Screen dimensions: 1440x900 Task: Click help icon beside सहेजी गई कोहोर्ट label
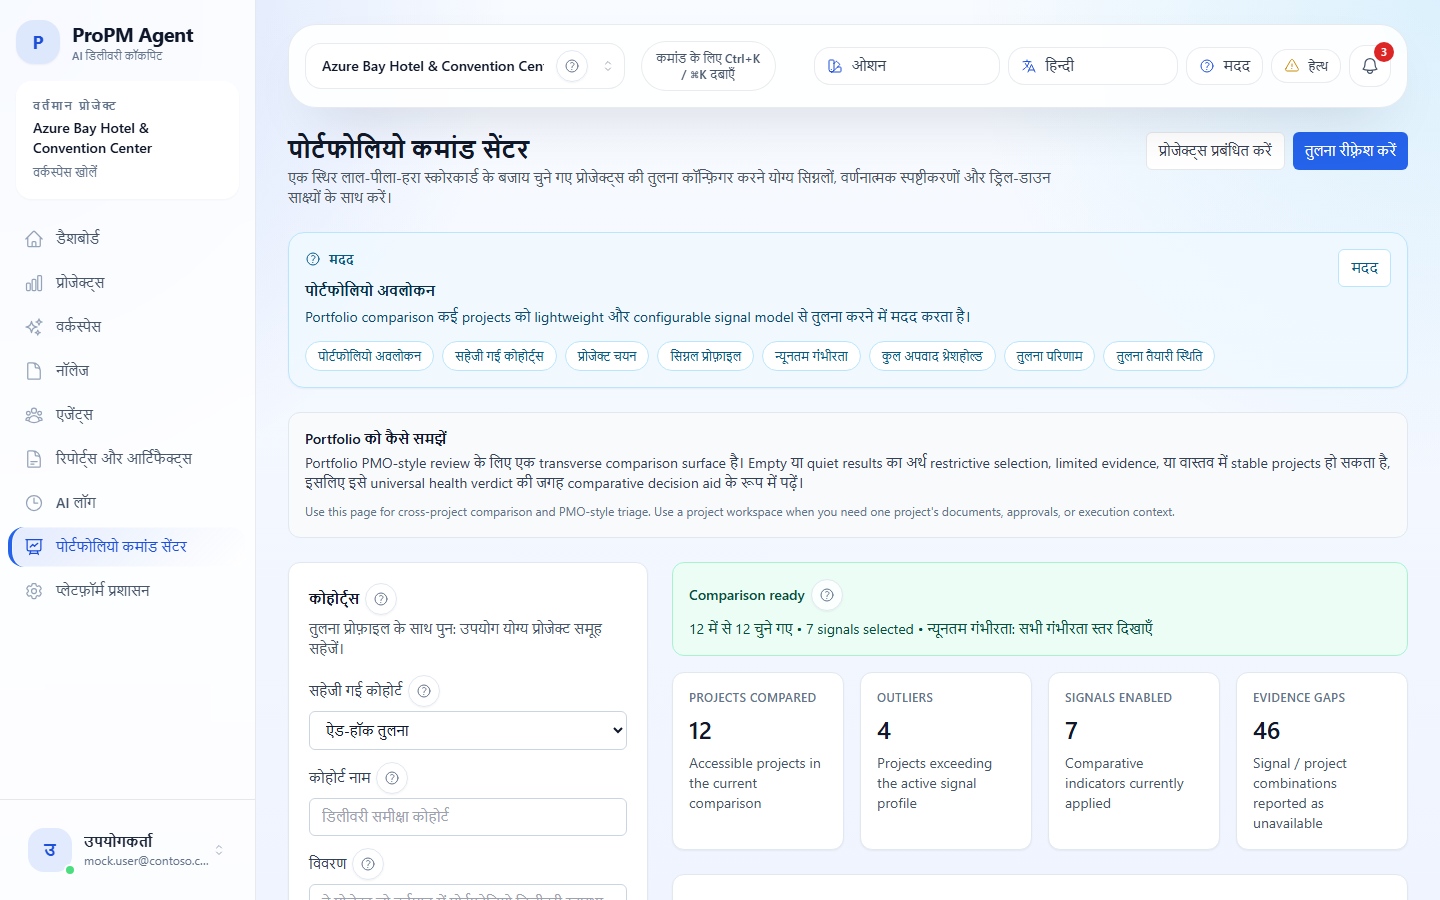pos(424,691)
